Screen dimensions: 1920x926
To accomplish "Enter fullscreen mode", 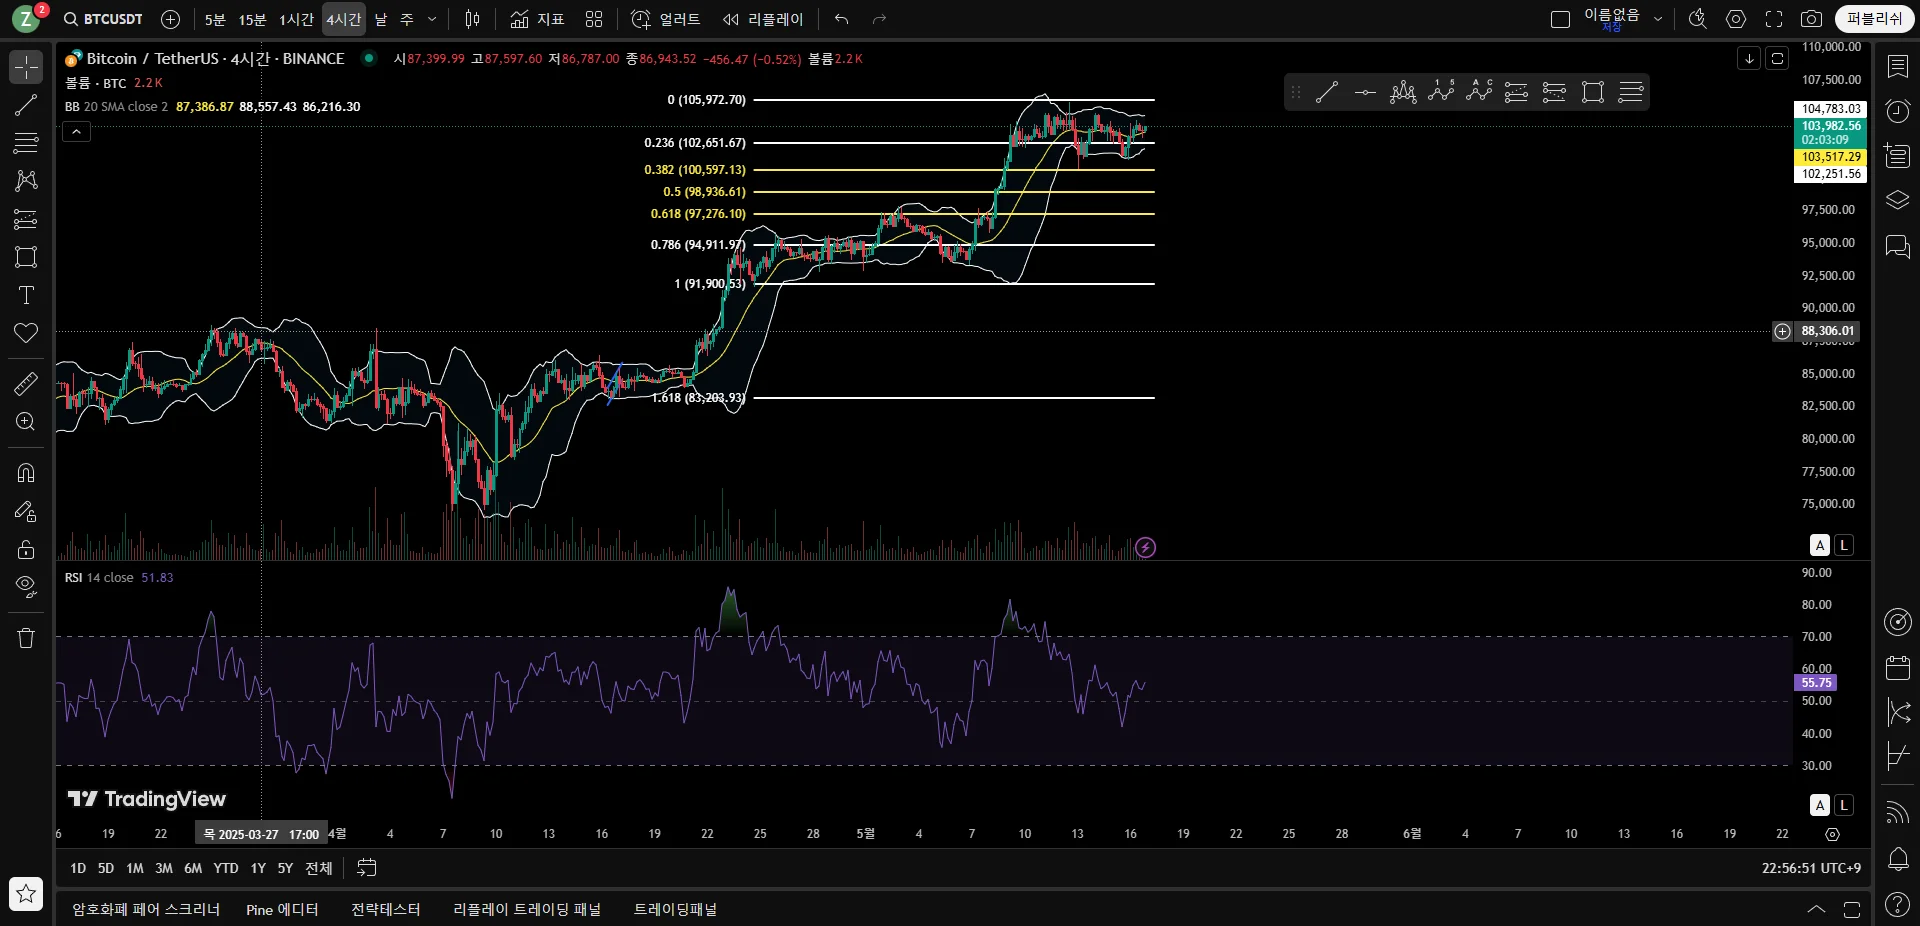I will [1774, 19].
